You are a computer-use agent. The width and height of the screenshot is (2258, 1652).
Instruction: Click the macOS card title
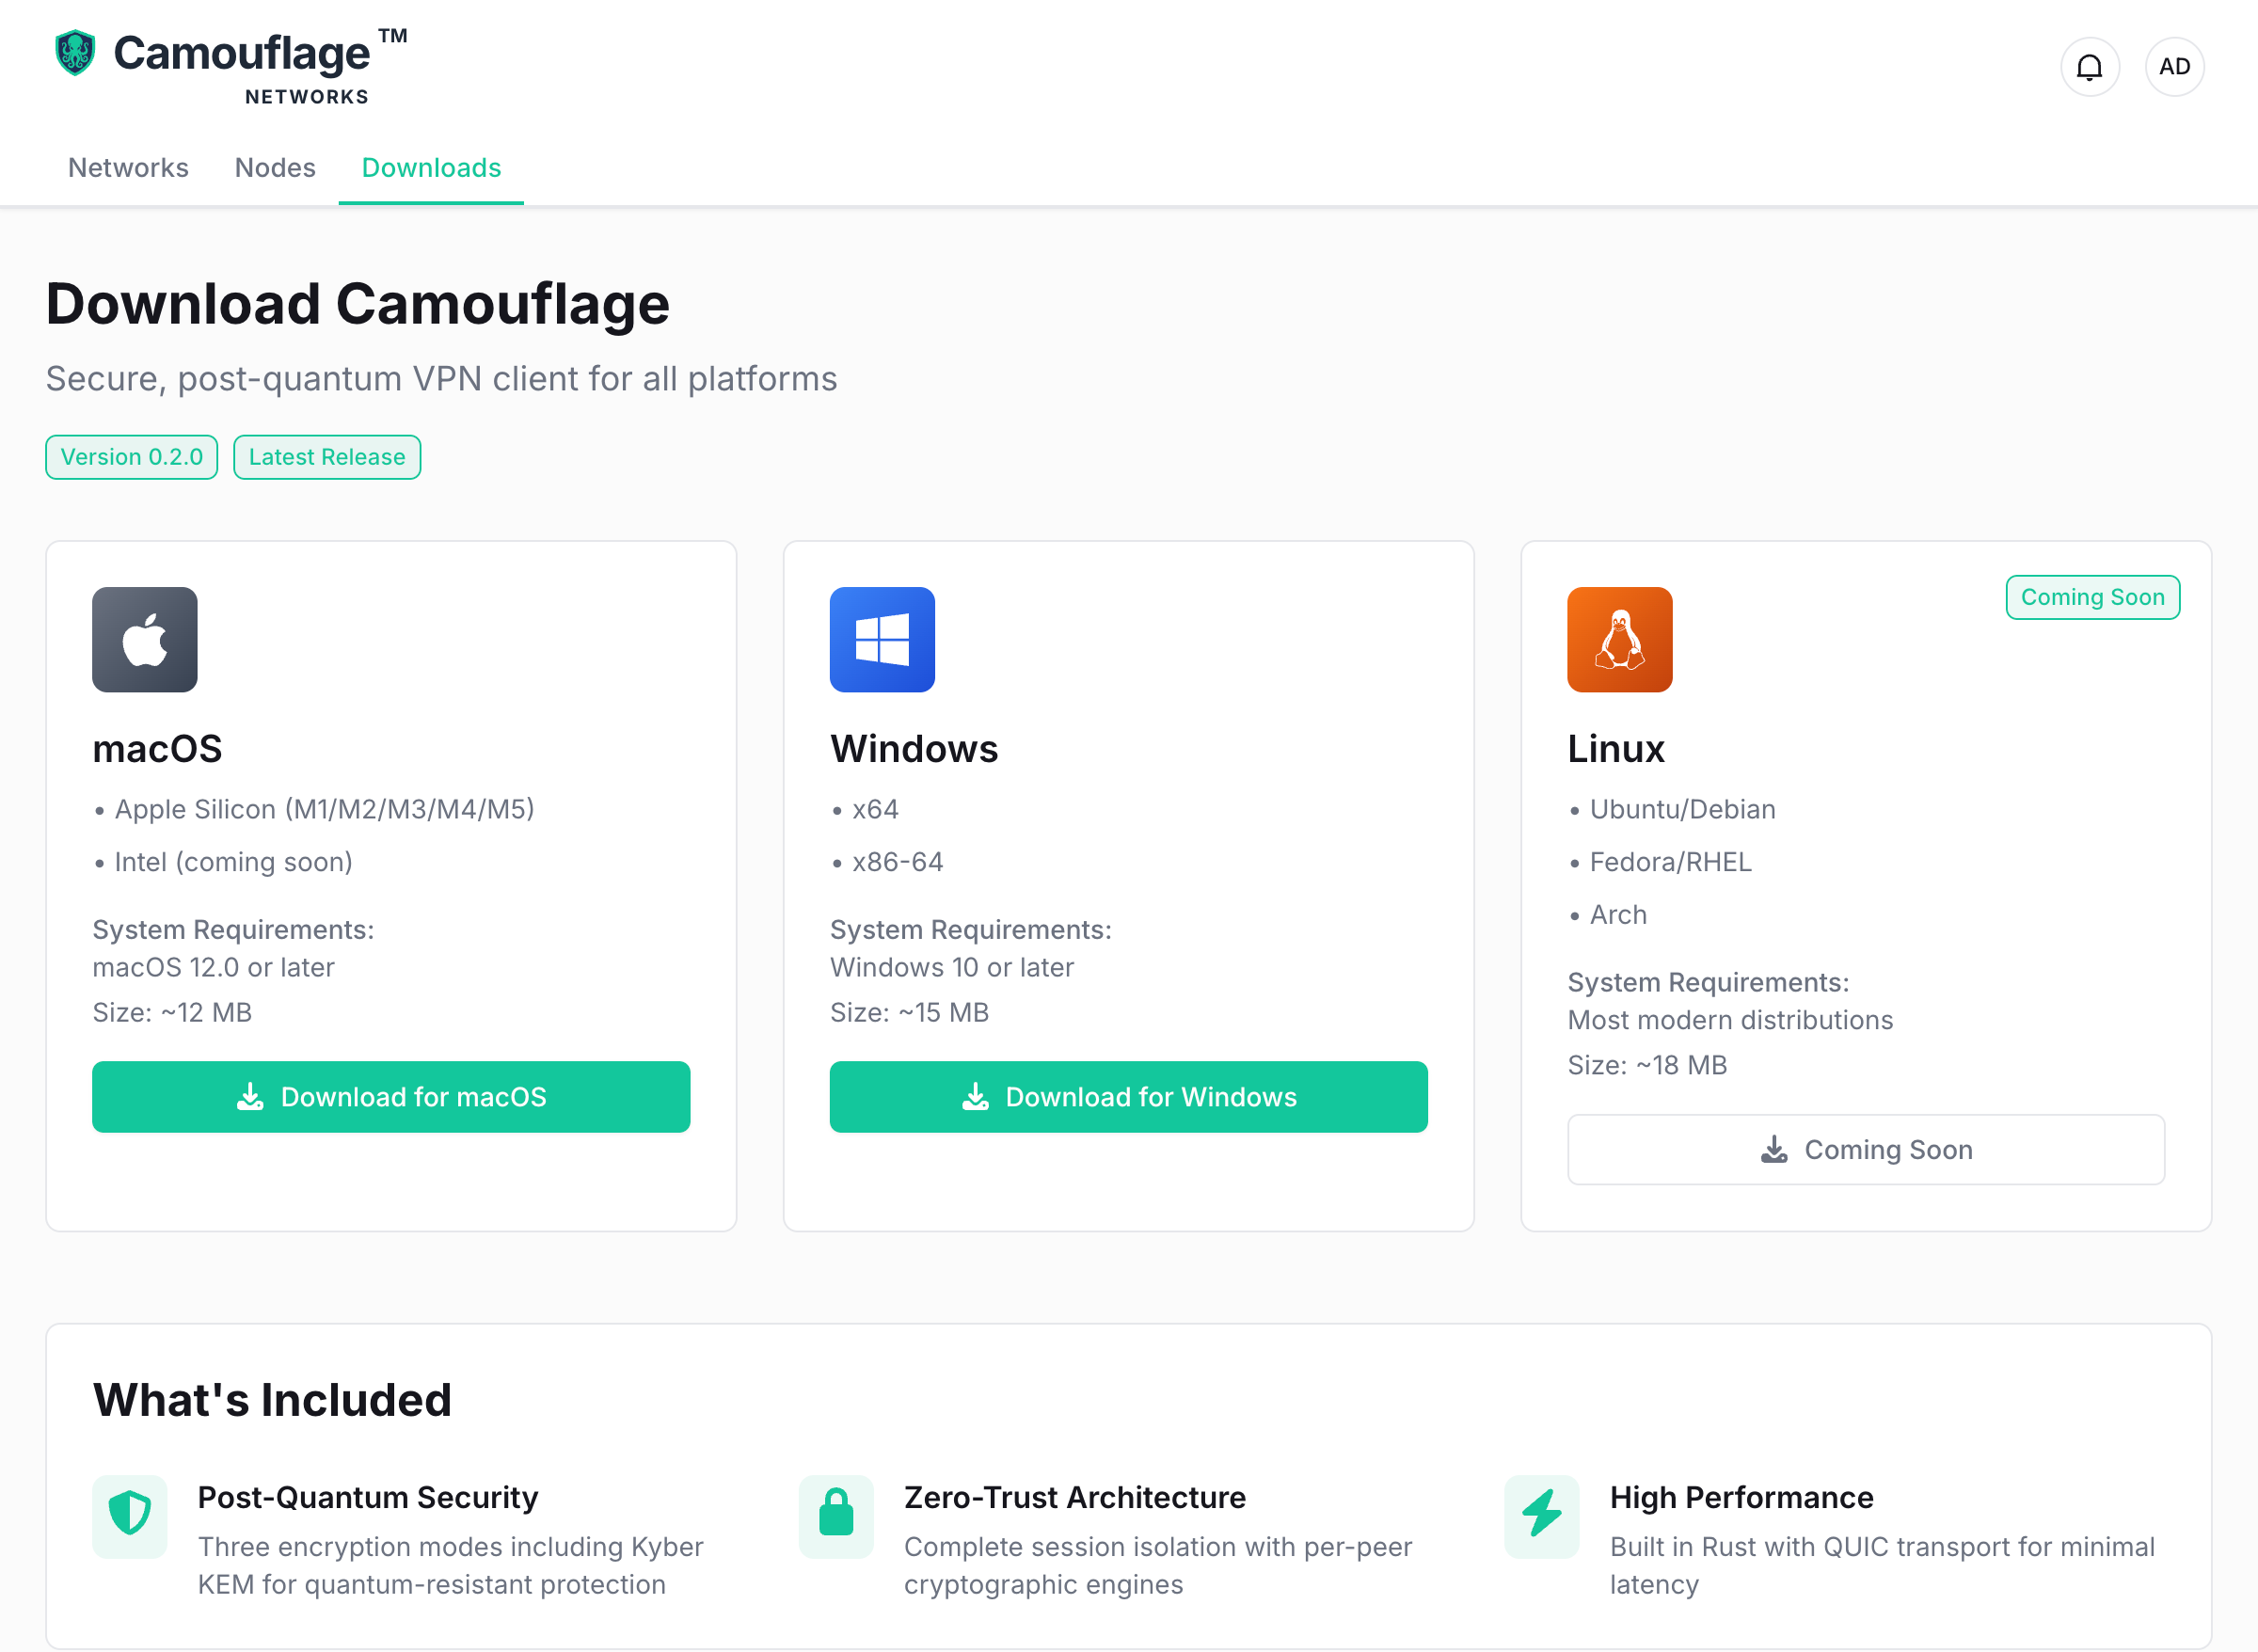pyautogui.click(x=157, y=749)
